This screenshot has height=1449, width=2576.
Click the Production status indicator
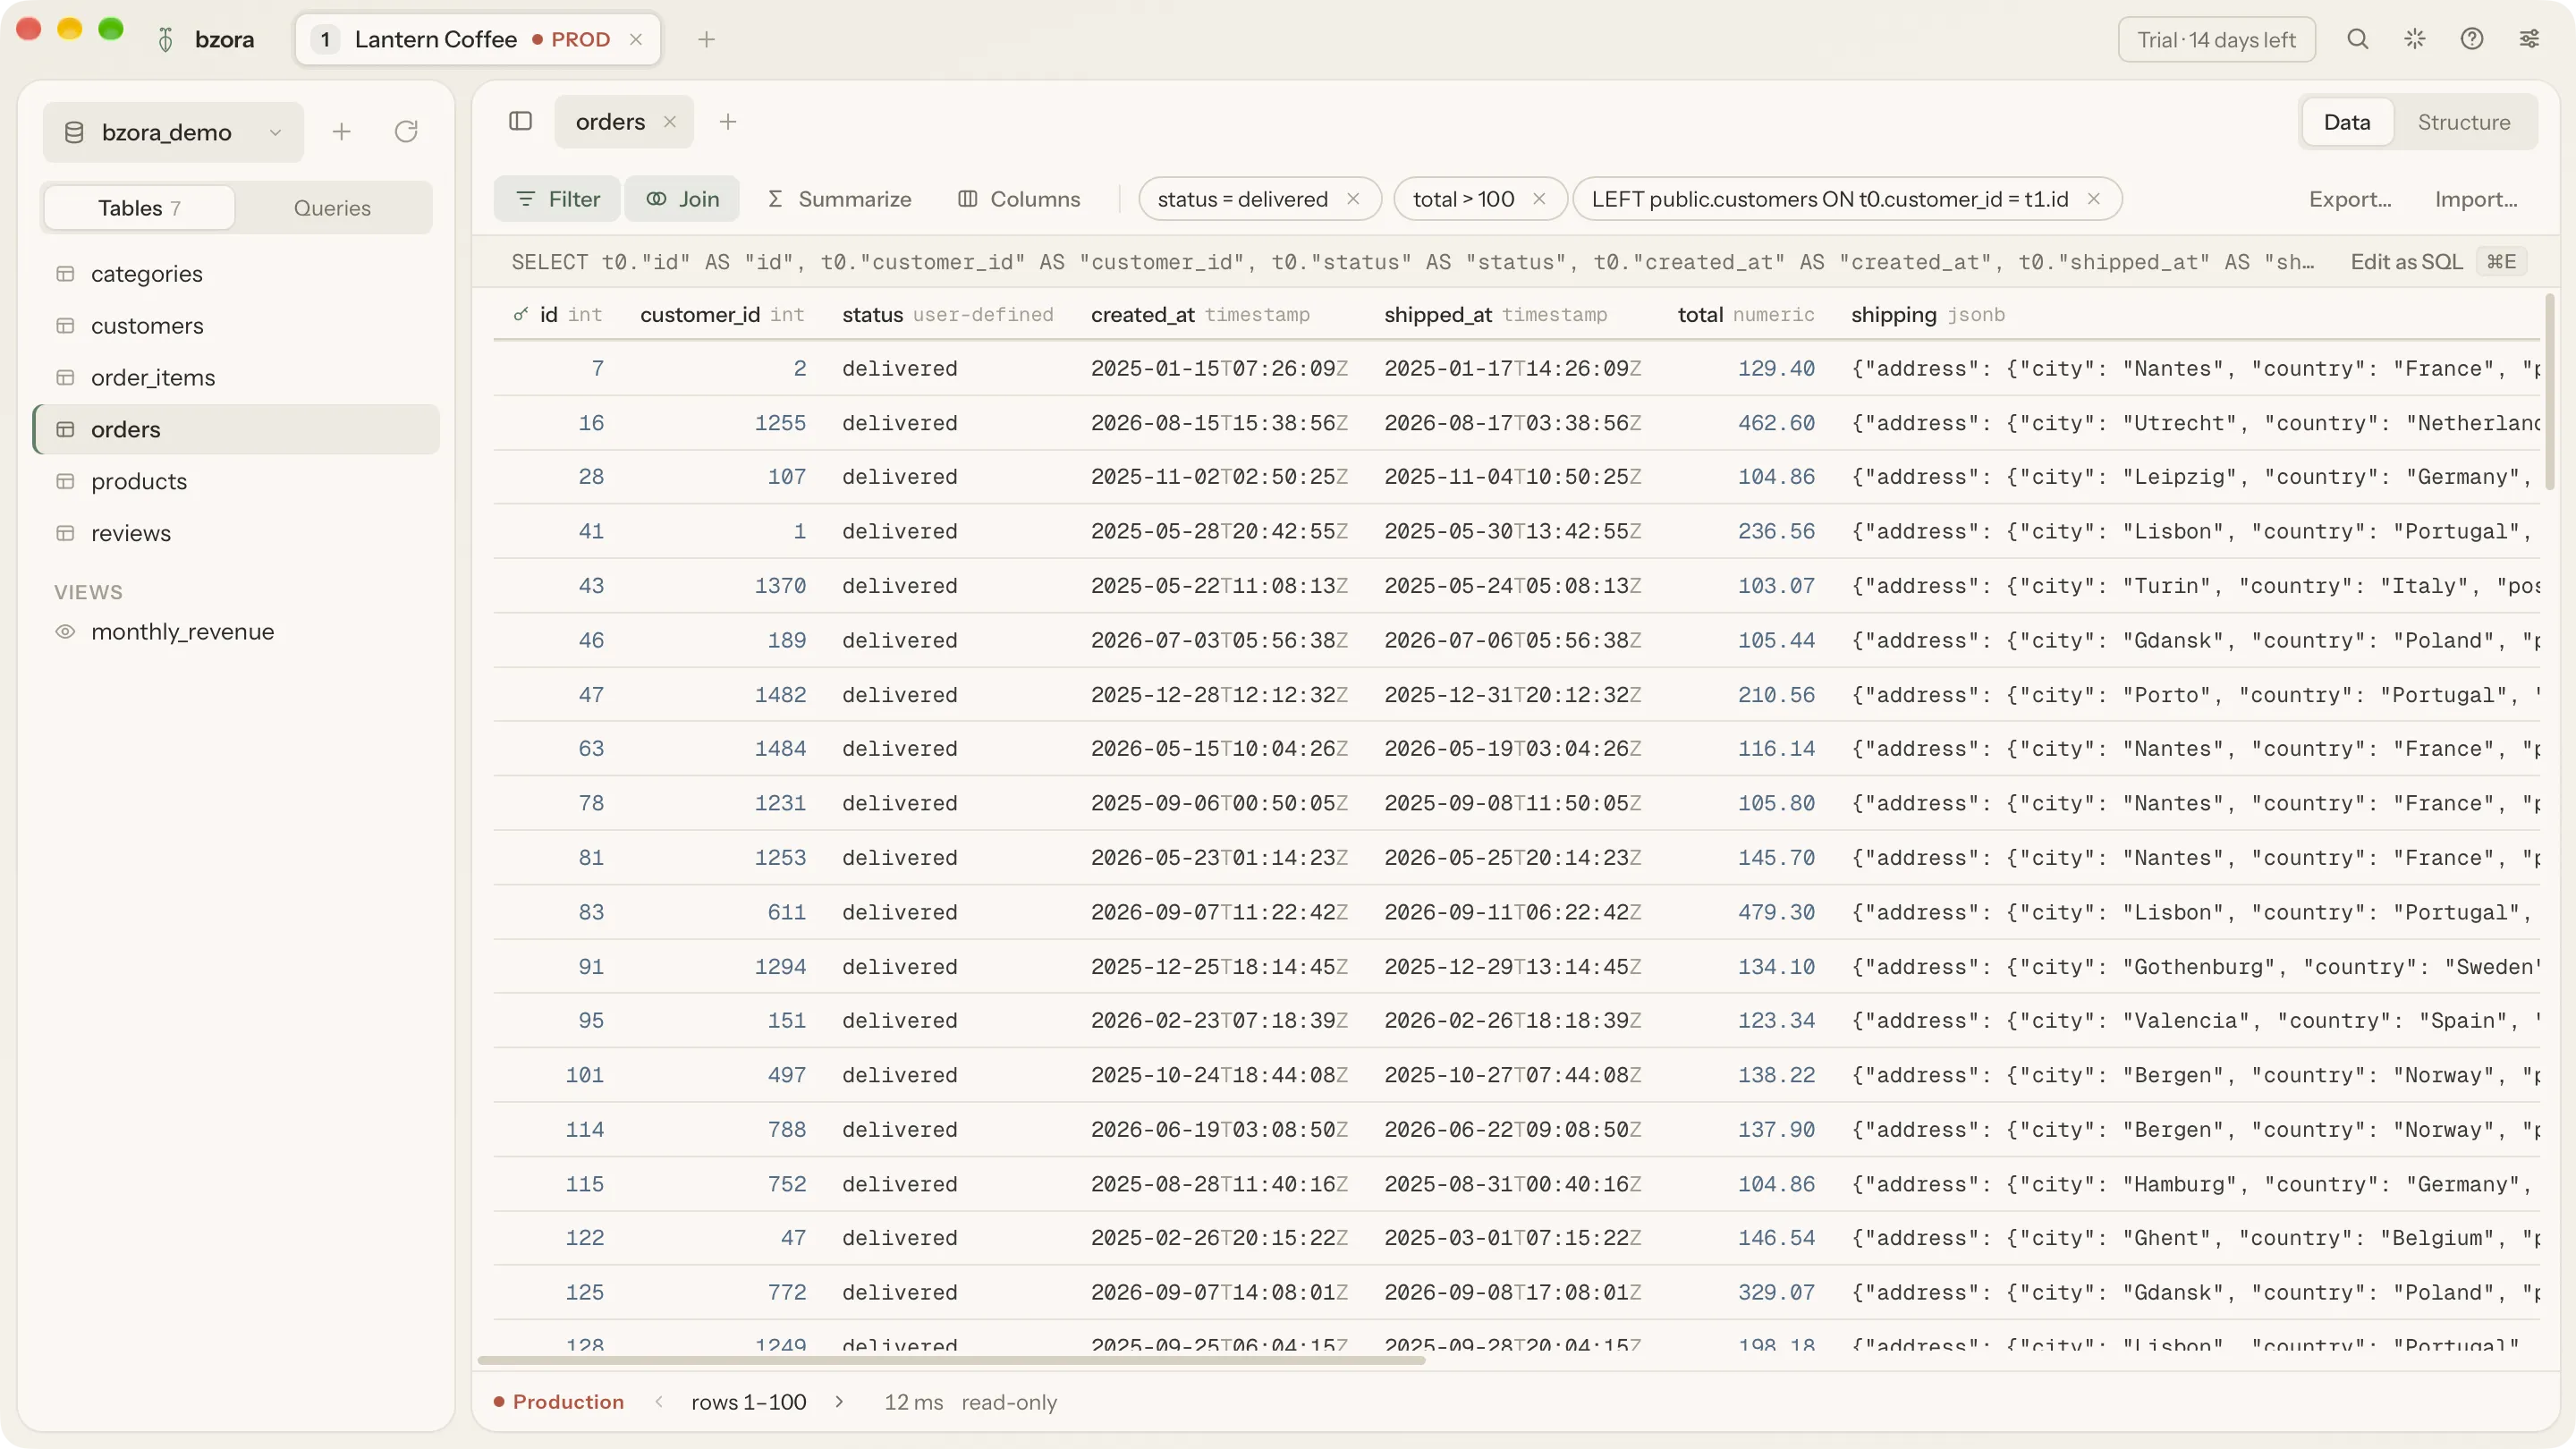click(x=558, y=1402)
